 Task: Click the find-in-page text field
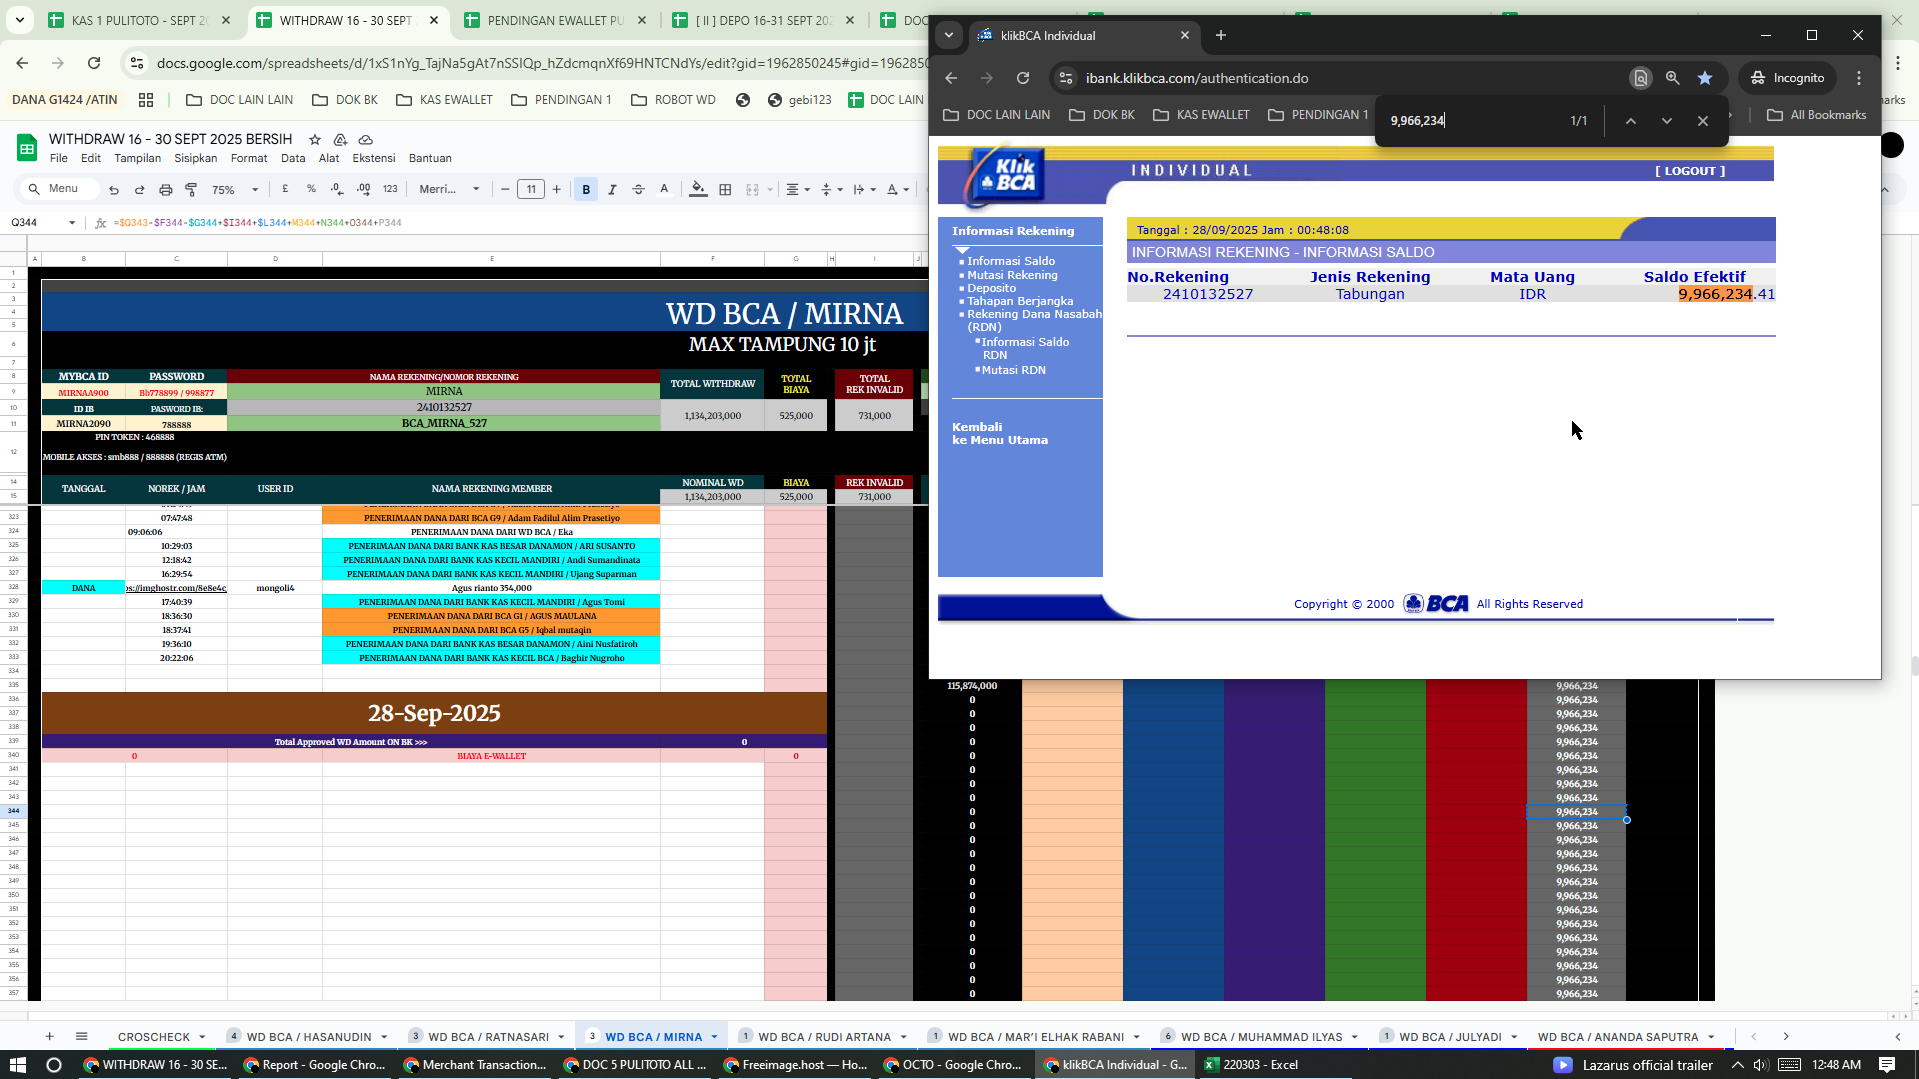coord(1468,121)
